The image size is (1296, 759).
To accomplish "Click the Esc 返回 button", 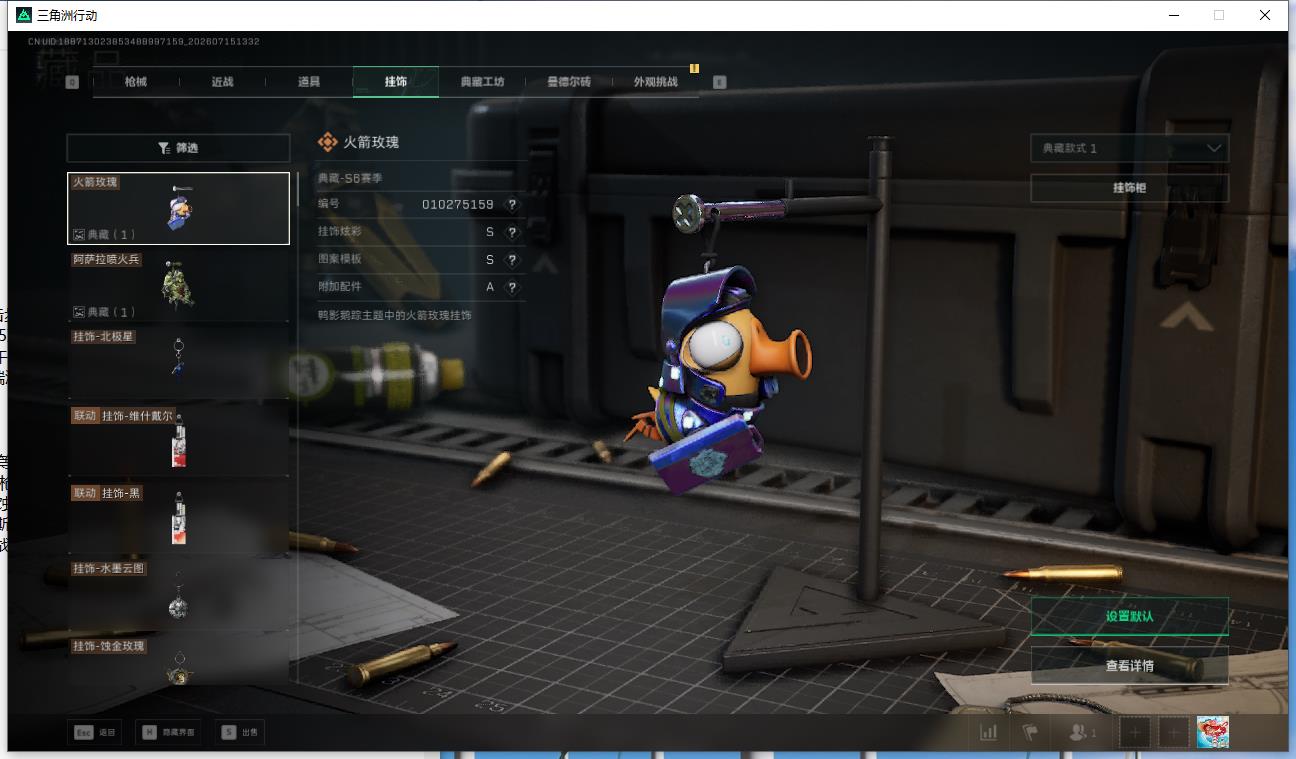I will pyautogui.click(x=95, y=732).
